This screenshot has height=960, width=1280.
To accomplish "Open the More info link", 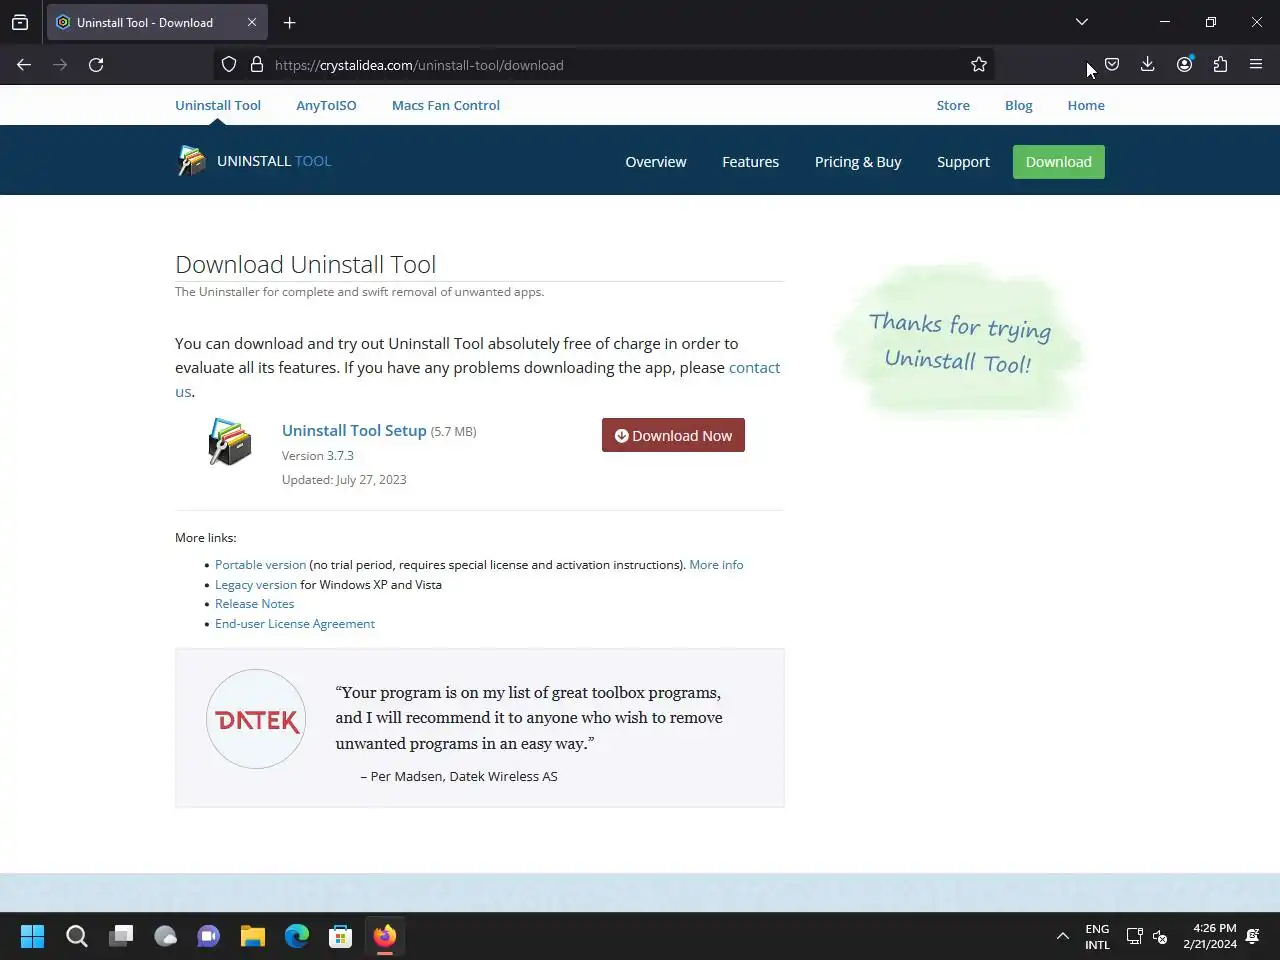I will pyautogui.click(x=716, y=565).
